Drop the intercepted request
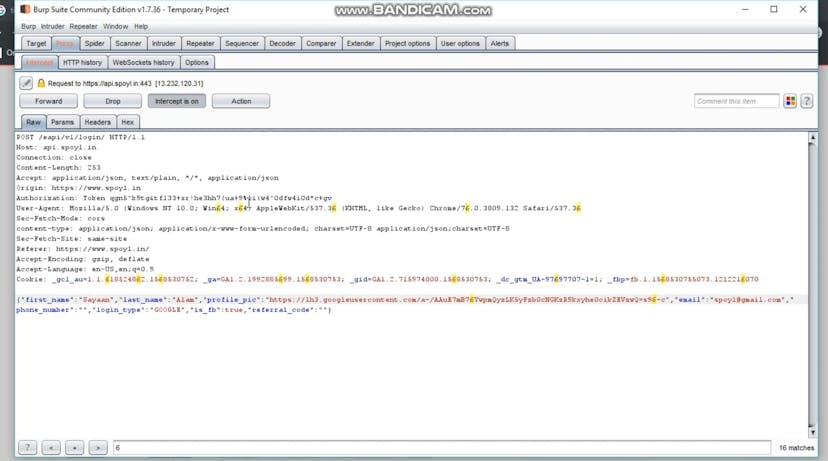 click(112, 101)
